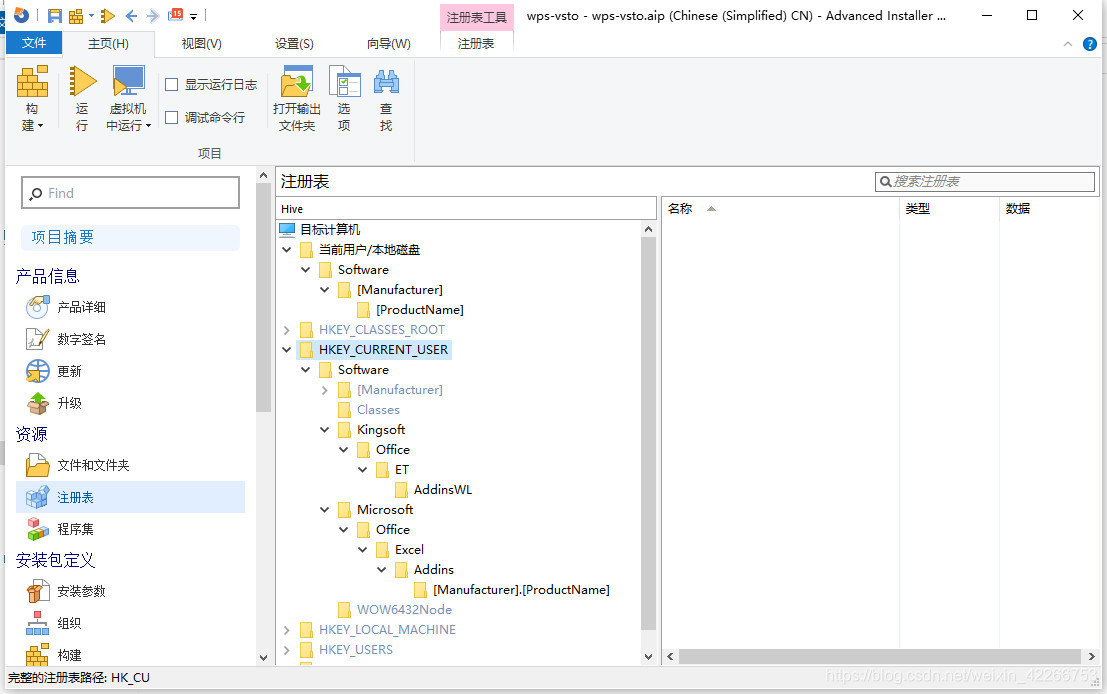Image resolution: width=1107 pixels, height=694 pixels.
Task: Switch to View (视图) ribbon tab
Action: click(x=201, y=44)
